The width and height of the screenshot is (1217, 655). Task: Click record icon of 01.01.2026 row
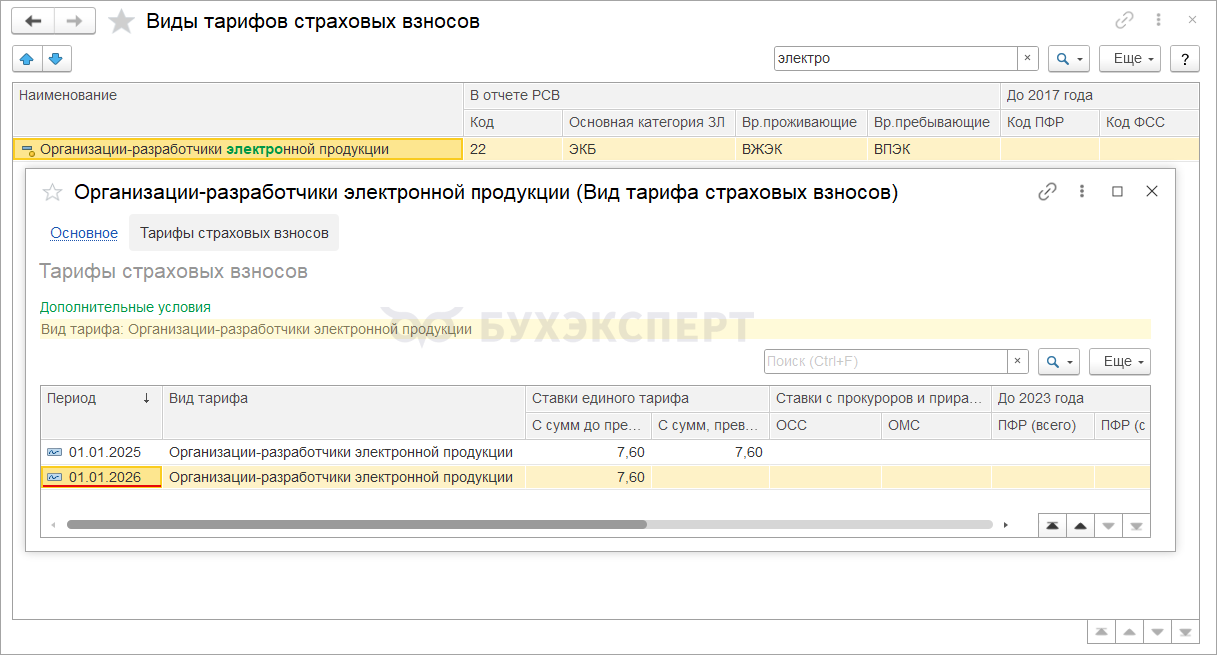pos(55,477)
